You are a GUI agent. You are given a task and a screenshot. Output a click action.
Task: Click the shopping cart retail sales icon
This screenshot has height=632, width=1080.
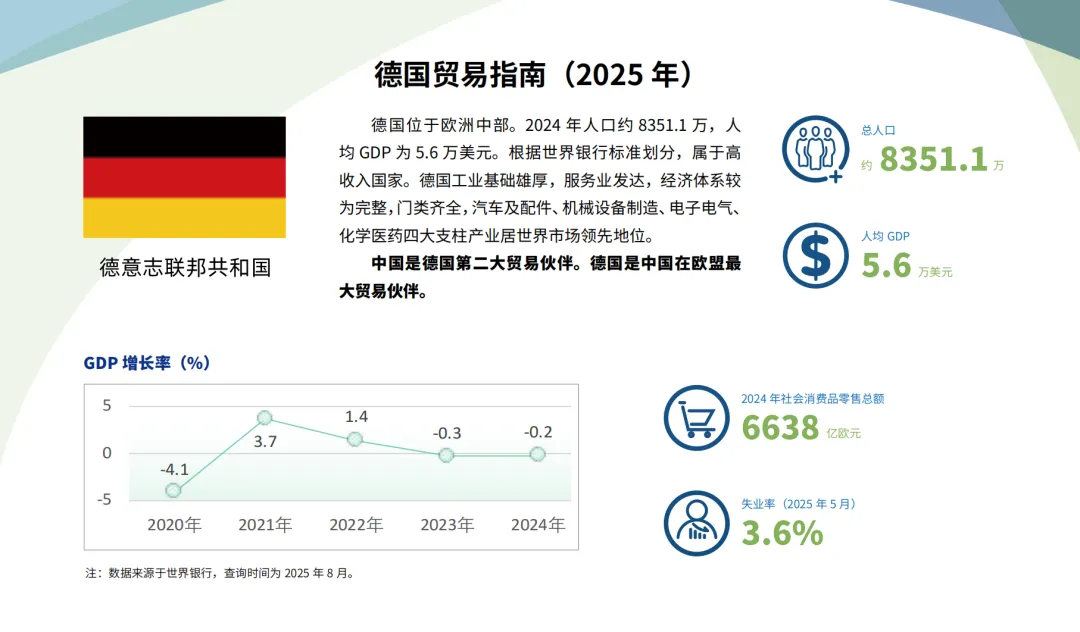[x=695, y=415]
